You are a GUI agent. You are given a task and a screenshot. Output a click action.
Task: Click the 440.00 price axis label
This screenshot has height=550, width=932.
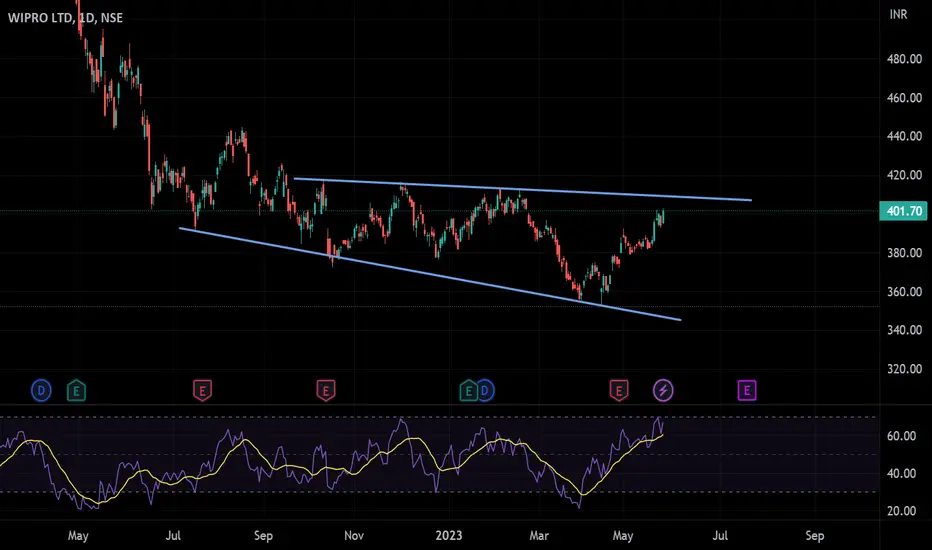click(904, 137)
